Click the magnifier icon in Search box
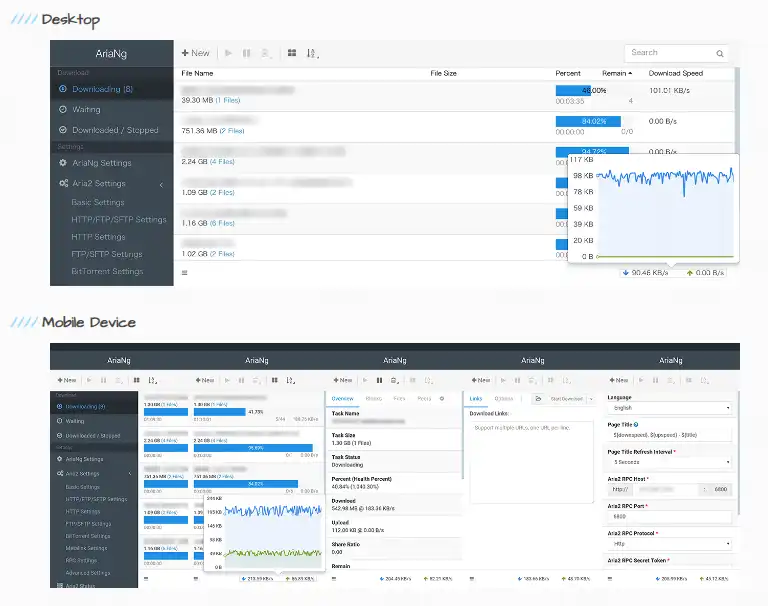This screenshot has height=606, width=768. pos(720,53)
